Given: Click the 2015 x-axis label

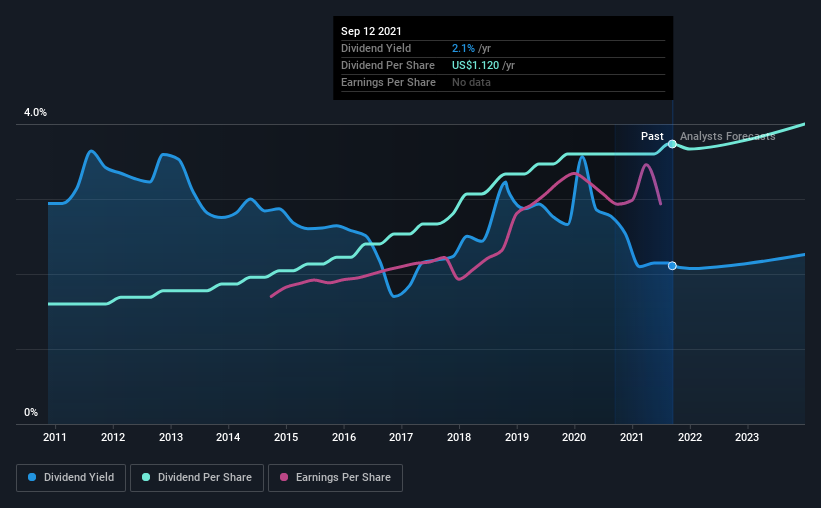Looking at the screenshot, I should tap(286, 437).
